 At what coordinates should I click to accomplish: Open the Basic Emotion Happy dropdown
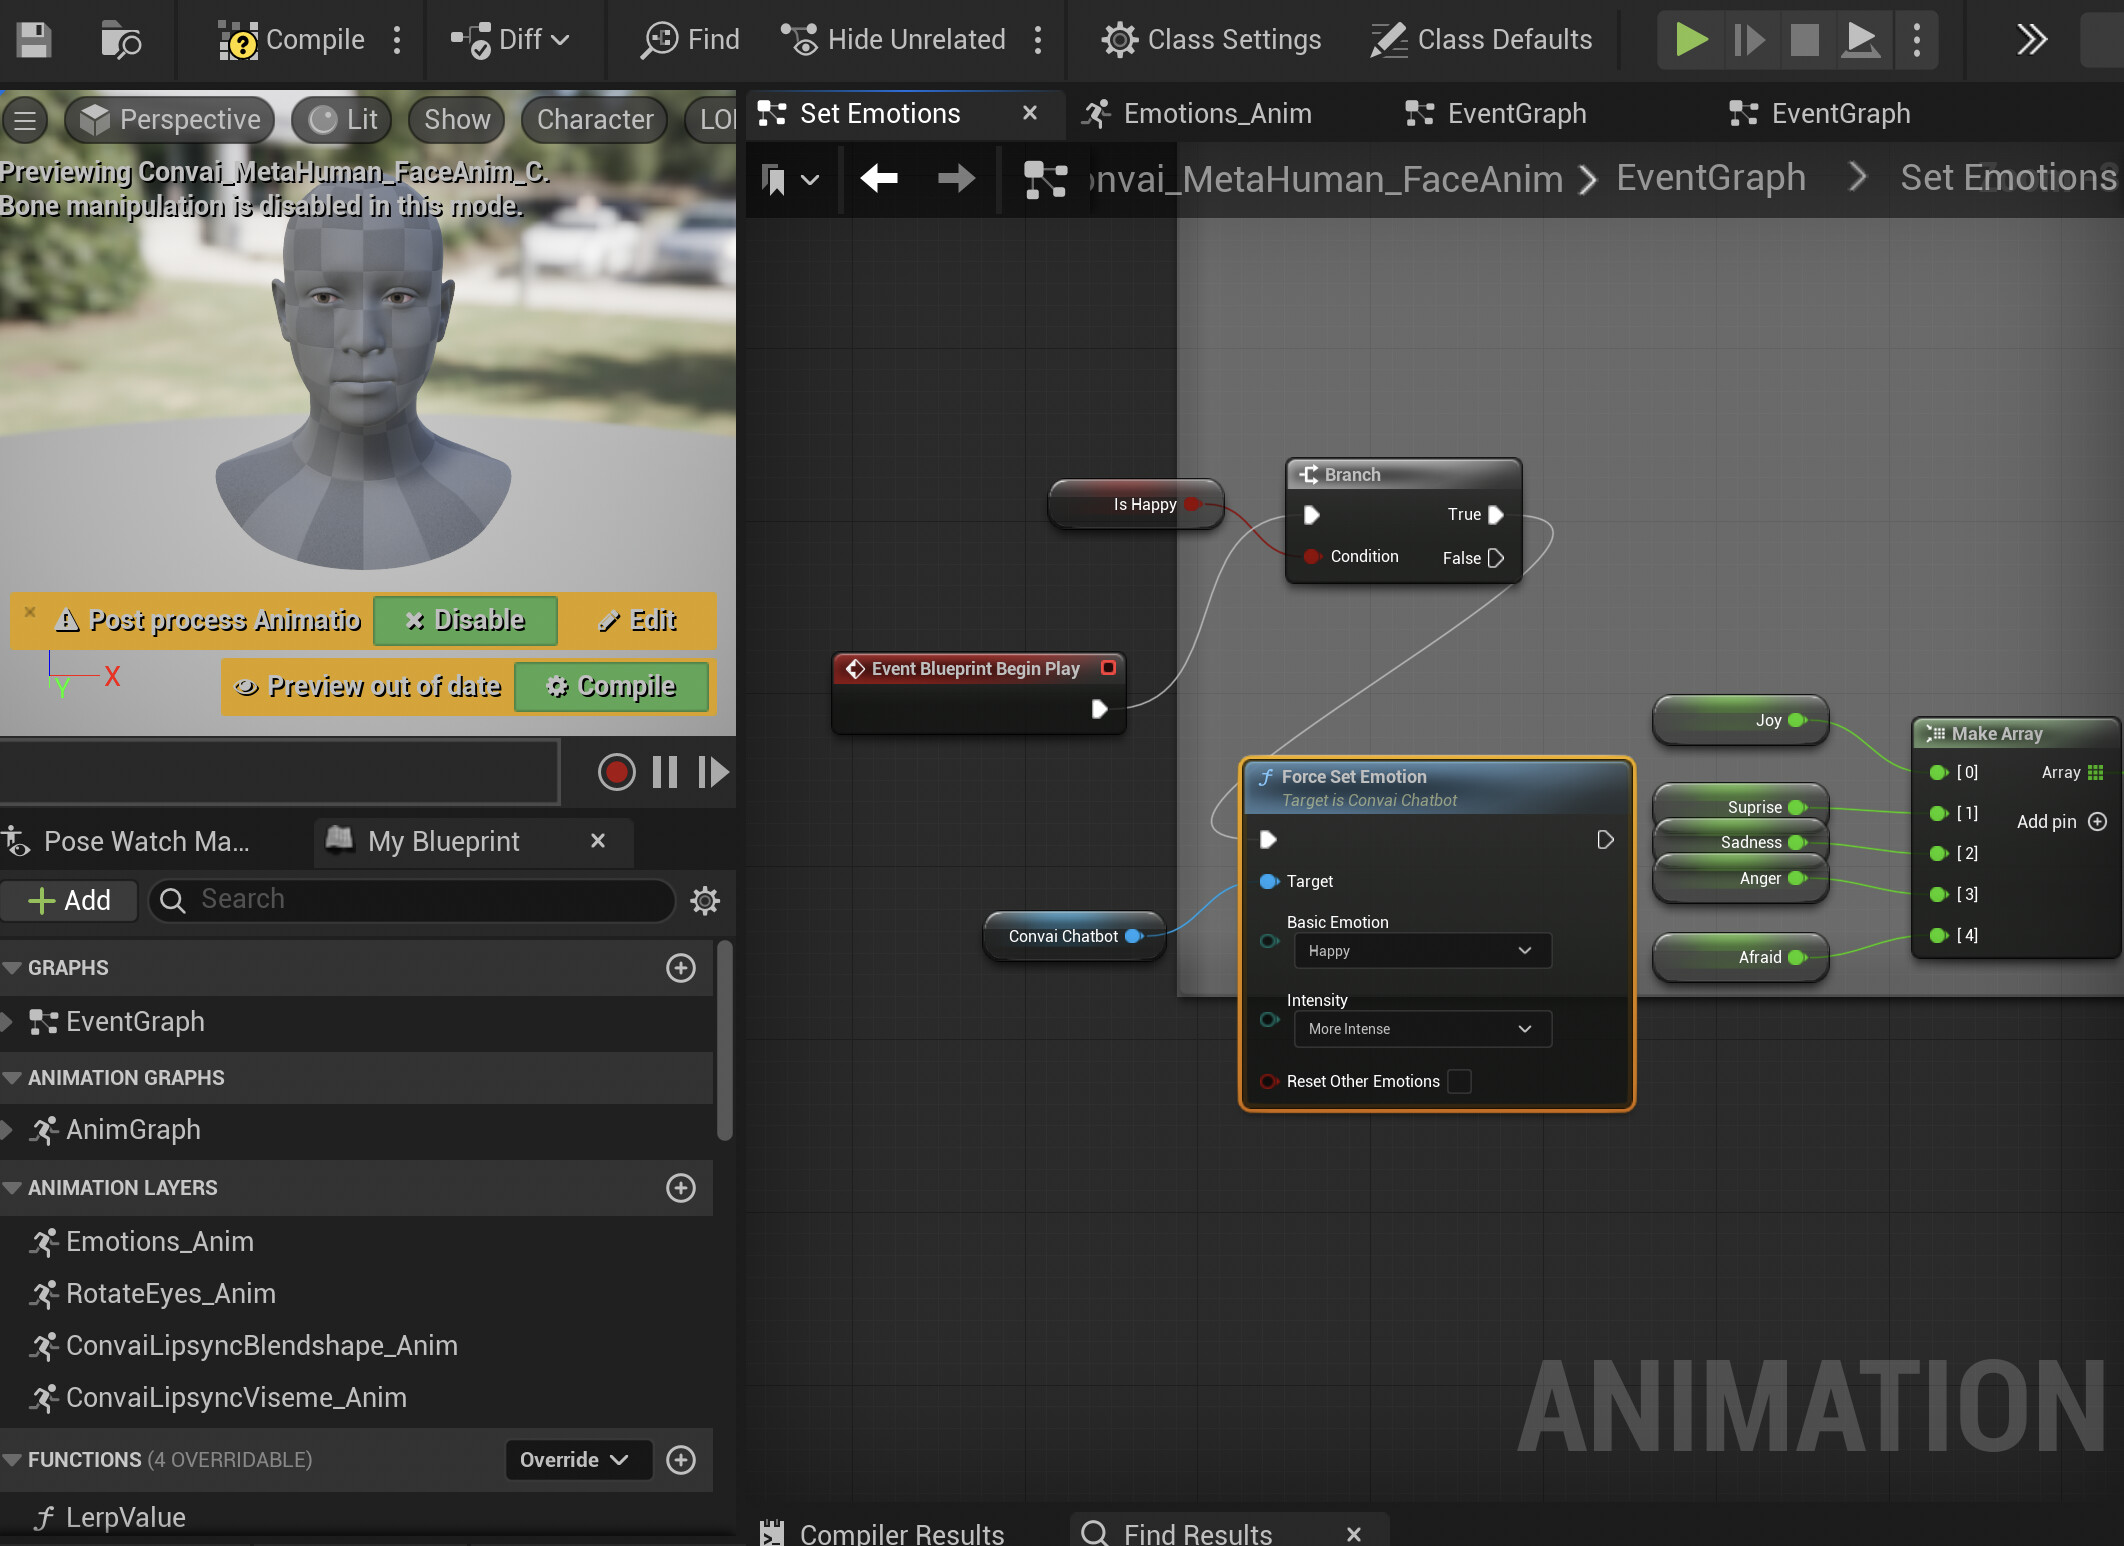pyautogui.click(x=1421, y=951)
